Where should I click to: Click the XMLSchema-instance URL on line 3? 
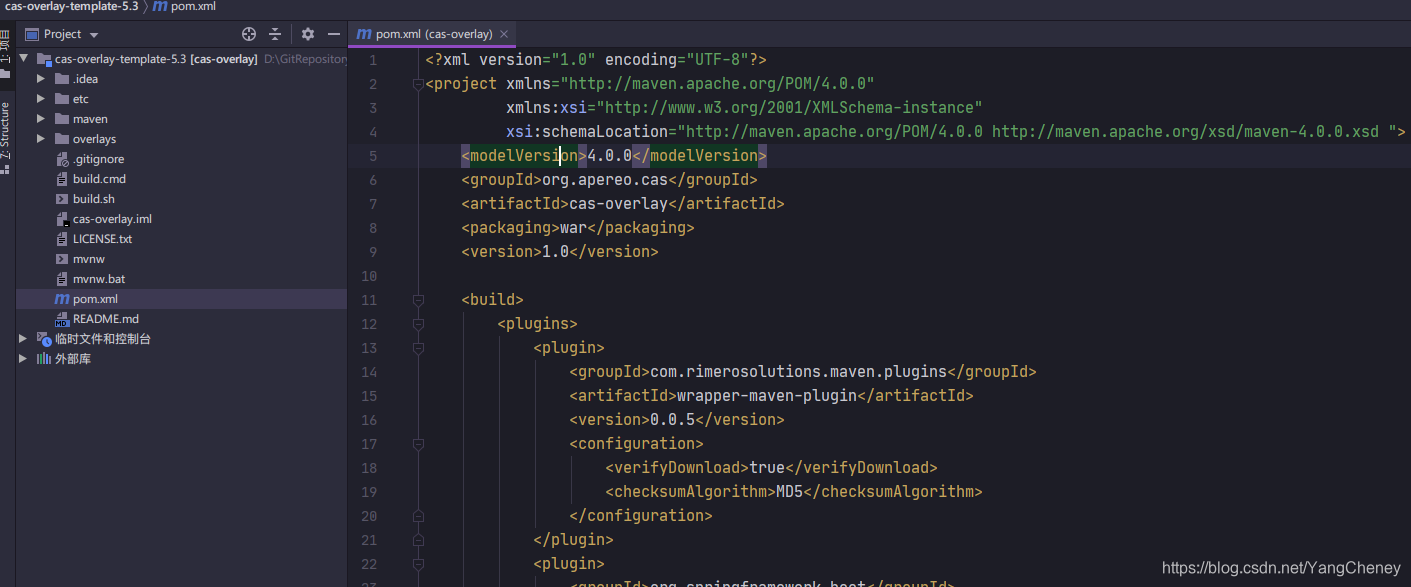[x=789, y=108]
